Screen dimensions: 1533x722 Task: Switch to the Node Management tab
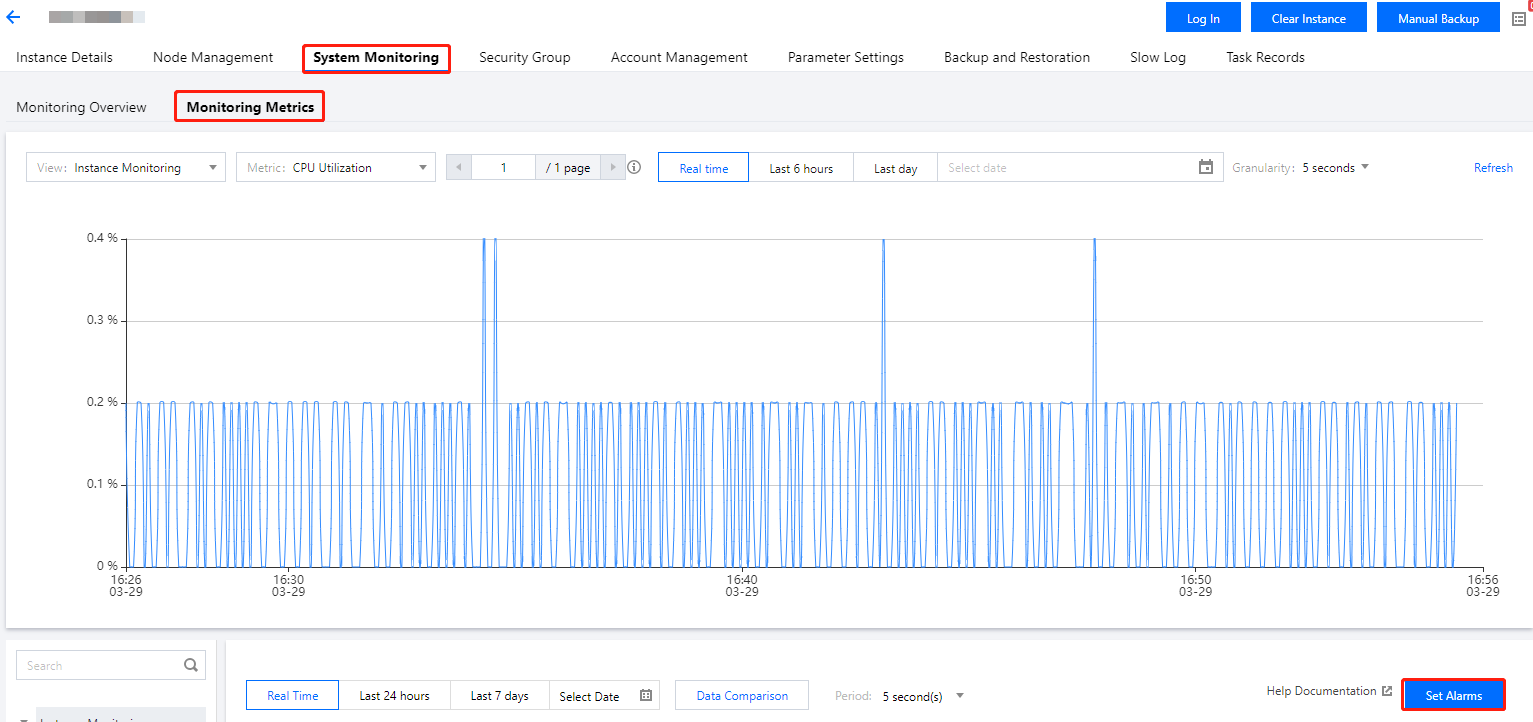[213, 58]
